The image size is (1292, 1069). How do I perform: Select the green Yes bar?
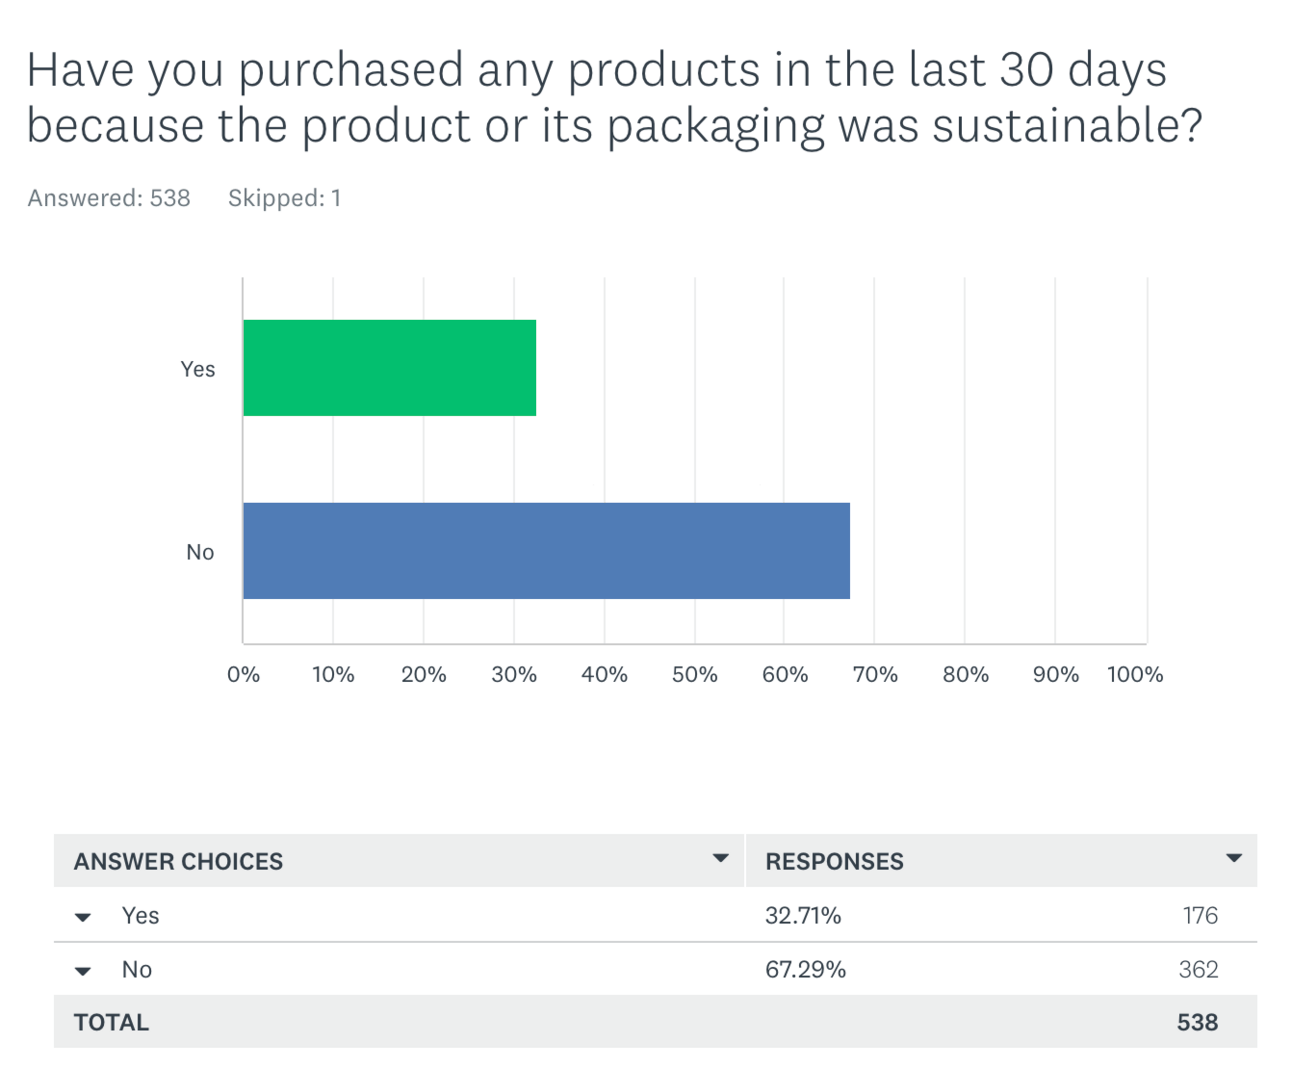coord(390,368)
